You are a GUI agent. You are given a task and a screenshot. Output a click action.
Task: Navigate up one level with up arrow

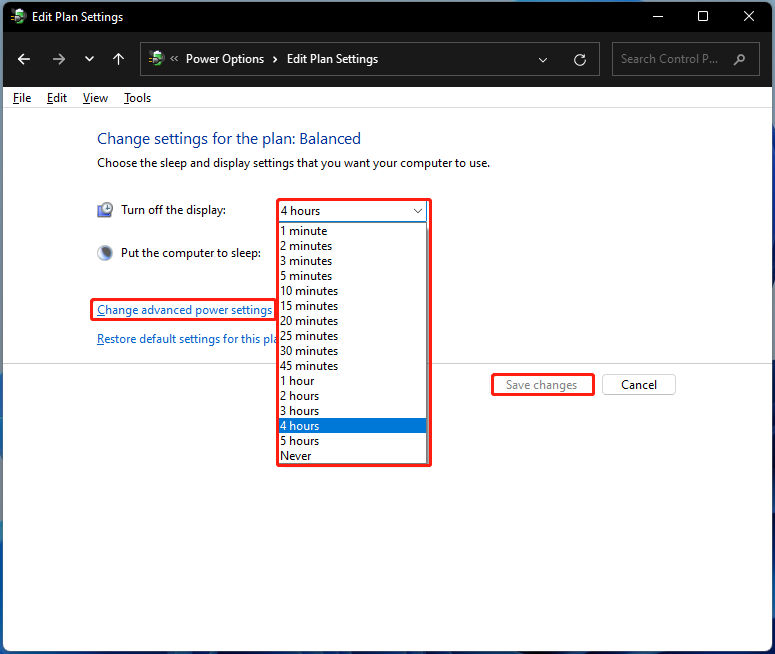[118, 59]
